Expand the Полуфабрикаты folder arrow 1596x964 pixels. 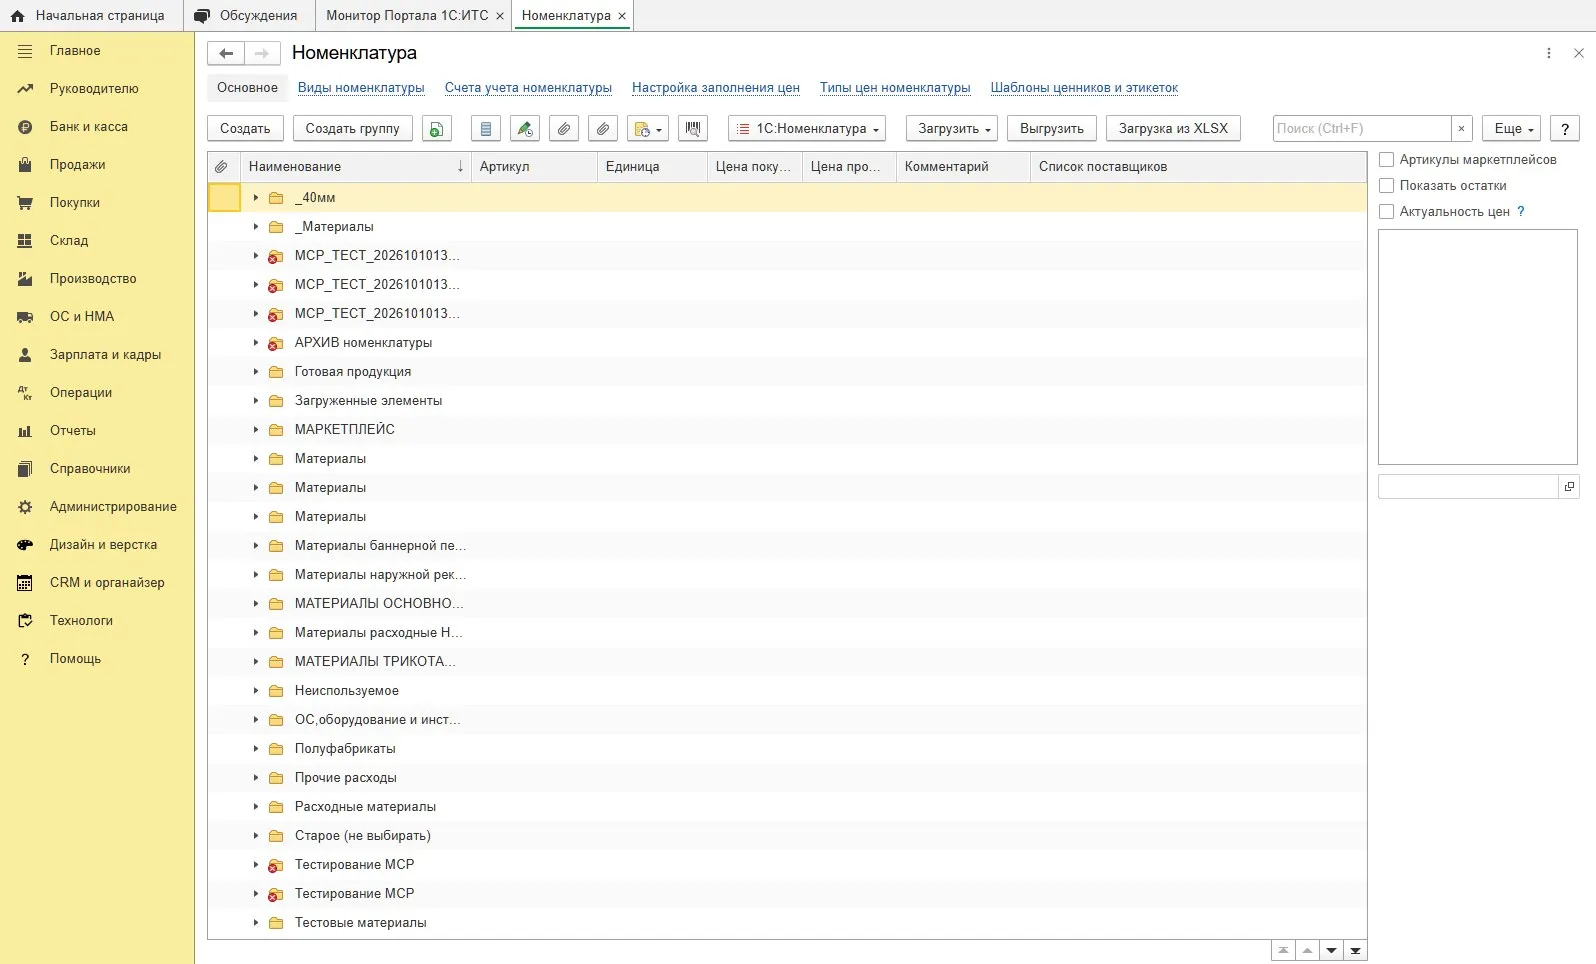(256, 749)
